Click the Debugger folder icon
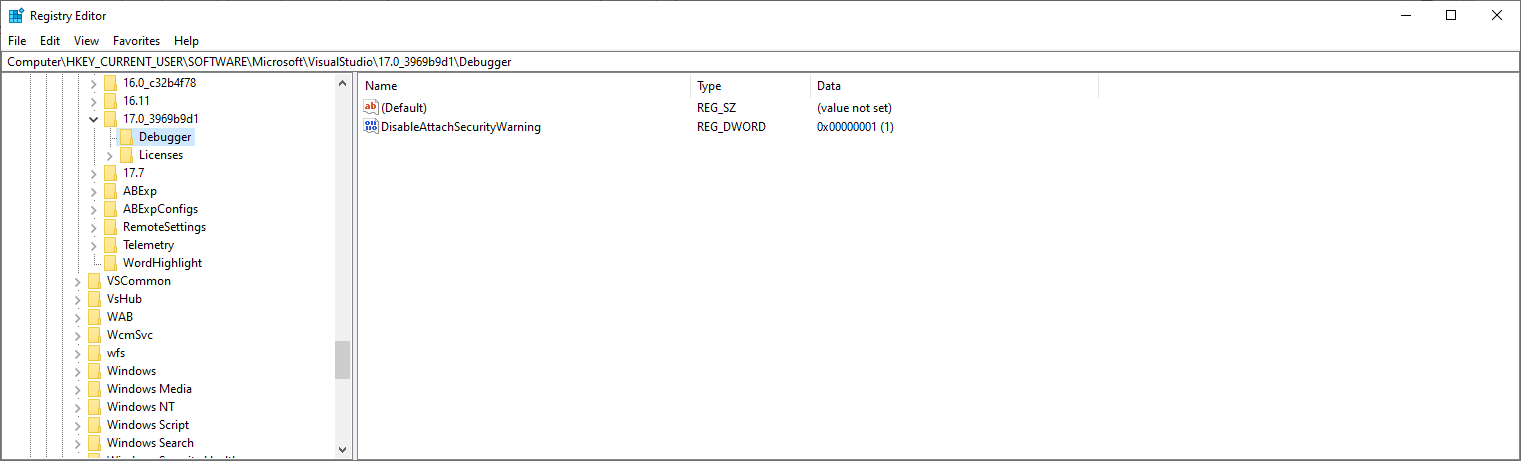This screenshot has height=461, width=1521. (x=126, y=137)
